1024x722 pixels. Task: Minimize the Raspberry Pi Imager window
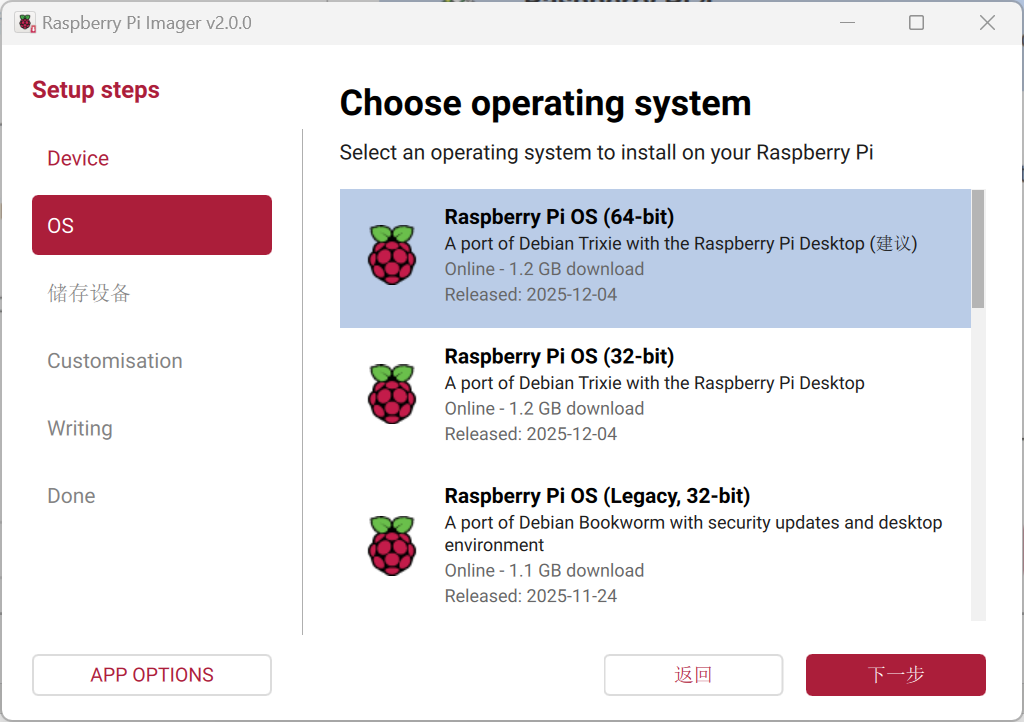(x=847, y=21)
